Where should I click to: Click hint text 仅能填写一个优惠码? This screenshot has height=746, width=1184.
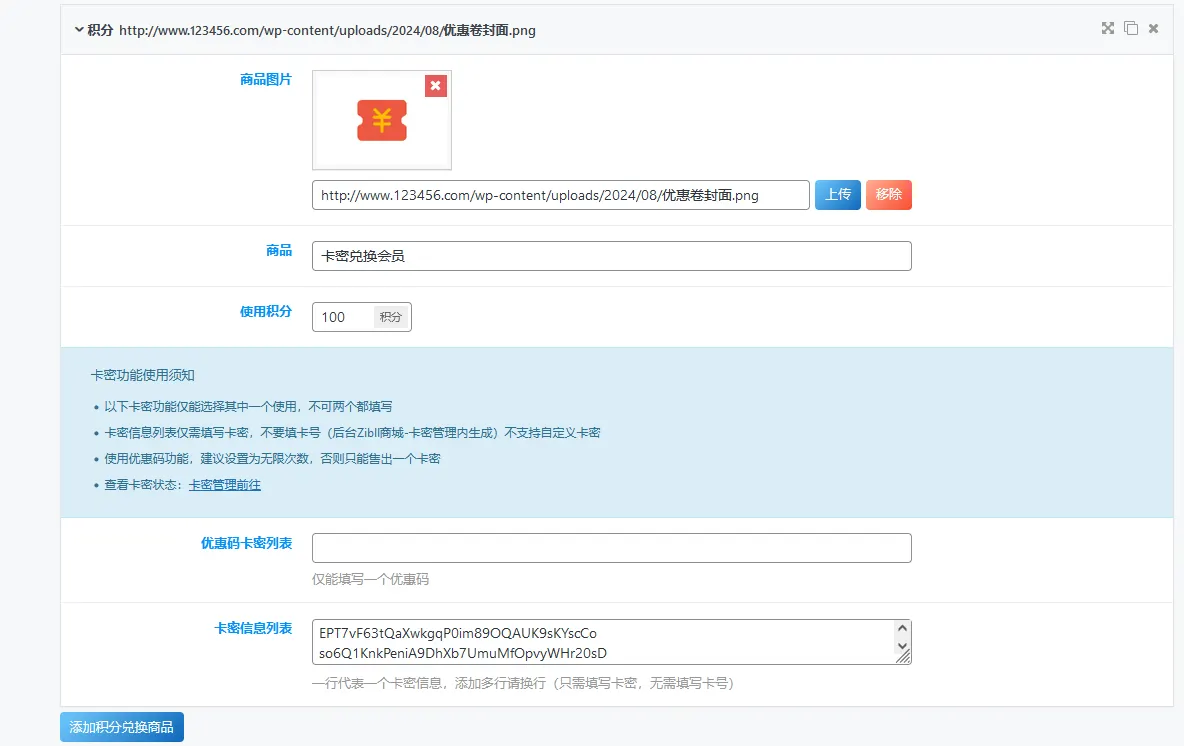point(371,579)
